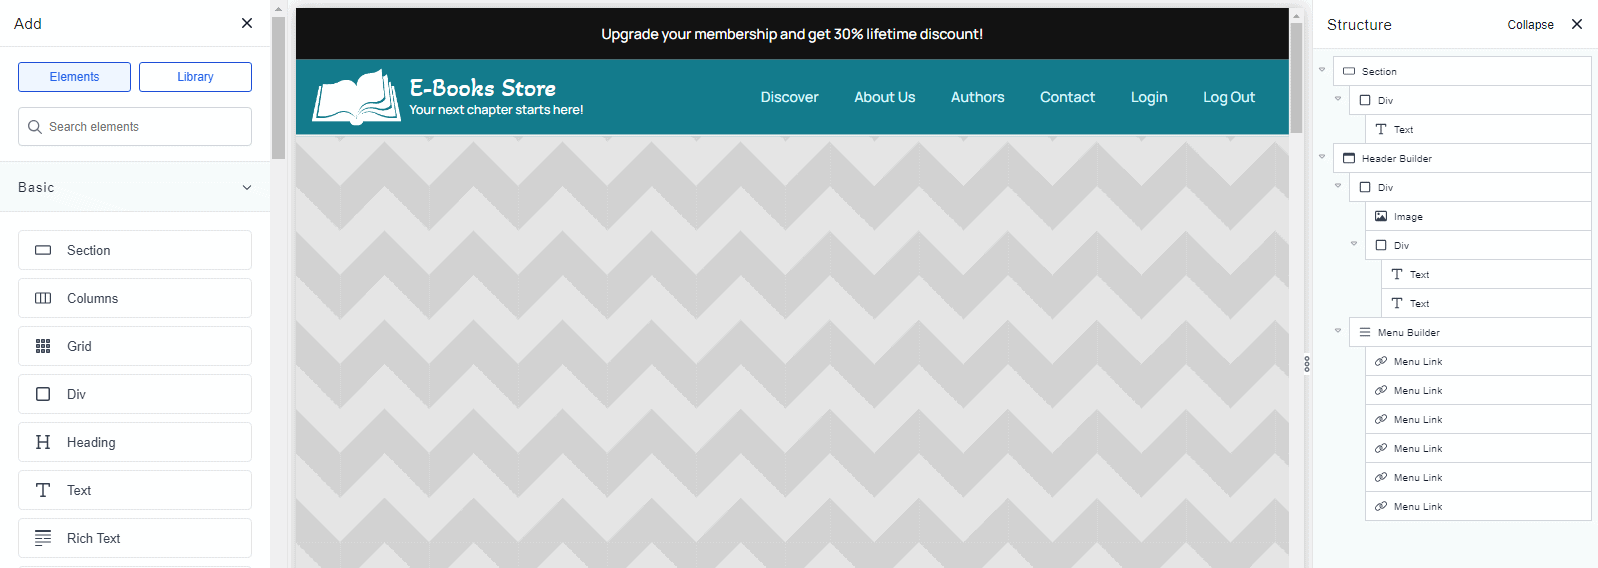Click the book logo in the header
1598x568 pixels.
click(356, 97)
